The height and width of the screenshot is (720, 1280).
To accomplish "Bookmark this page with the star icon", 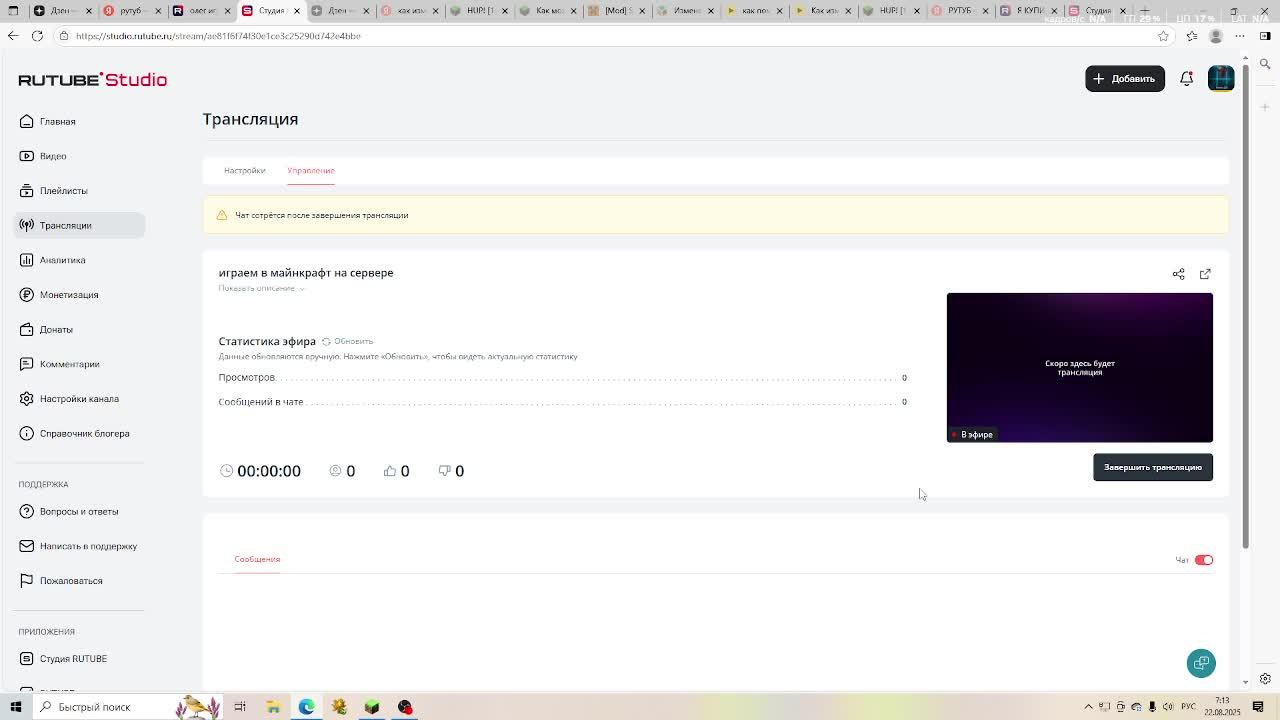I will click(x=1163, y=36).
